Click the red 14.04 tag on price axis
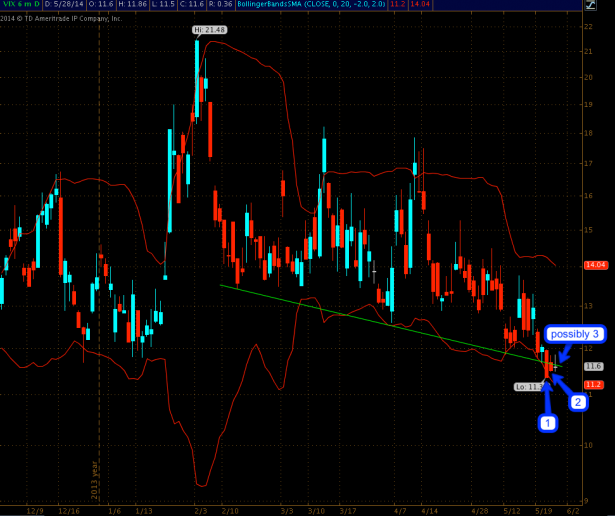The width and height of the screenshot is (615, 516). point(595,265)
